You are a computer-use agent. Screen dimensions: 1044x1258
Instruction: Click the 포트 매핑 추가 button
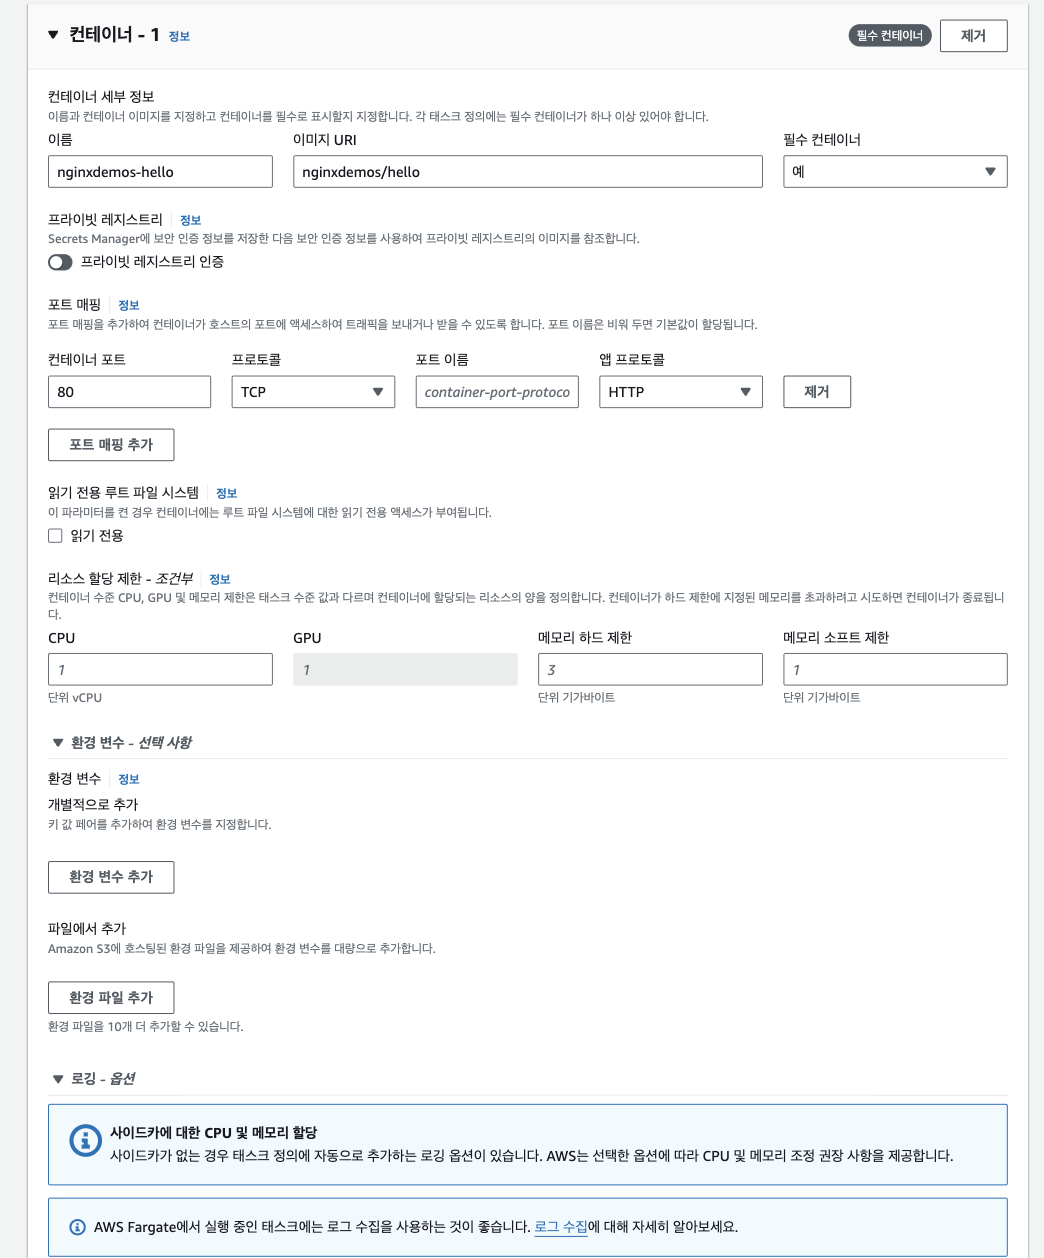coord(111,445)
